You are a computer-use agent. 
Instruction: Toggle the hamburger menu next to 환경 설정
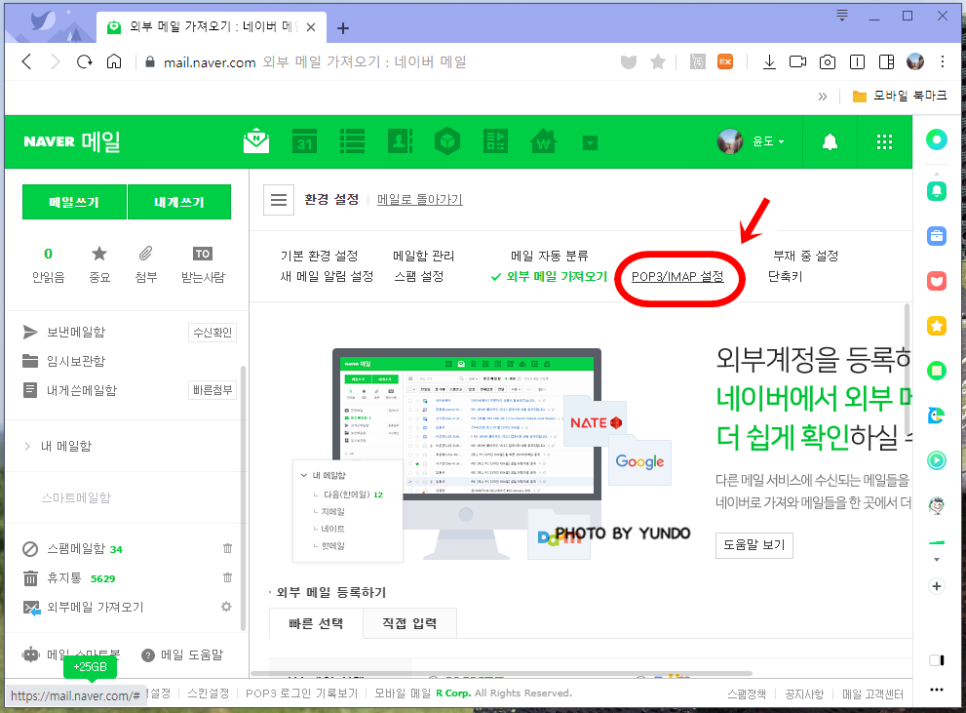click(278, 200)
